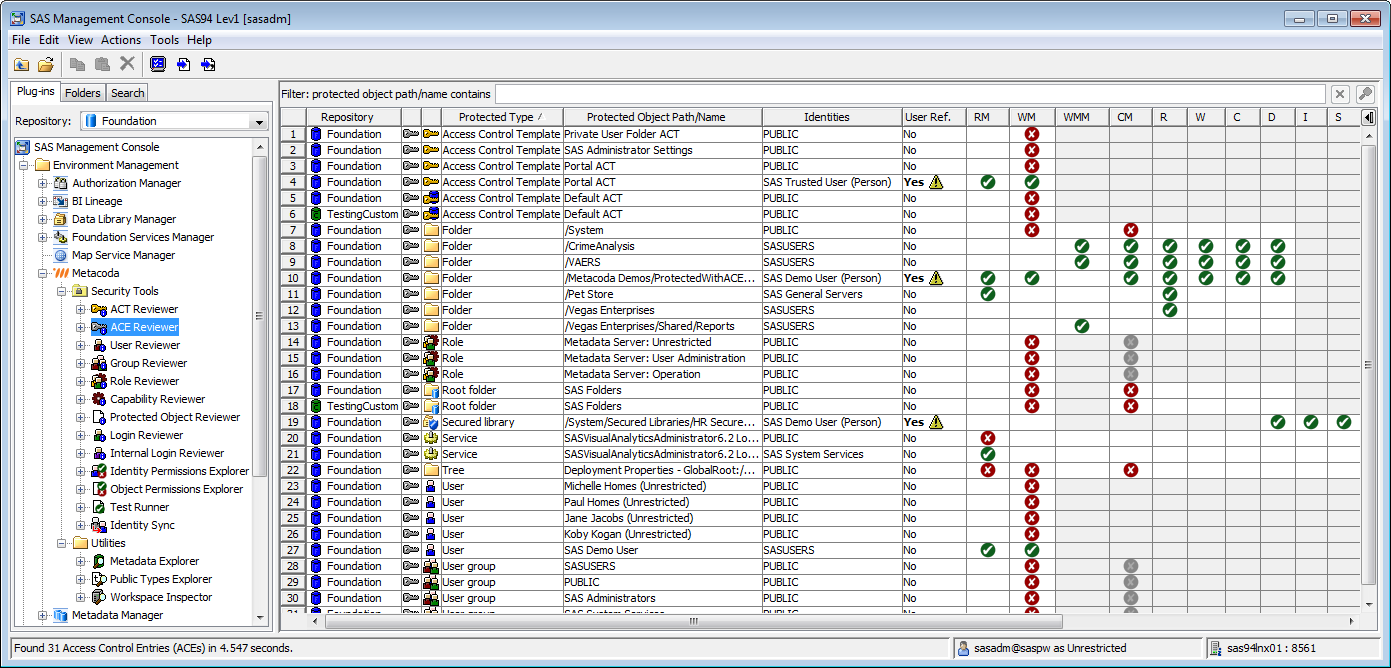Click the warning icon in row 4

click(x=936, y=182)
